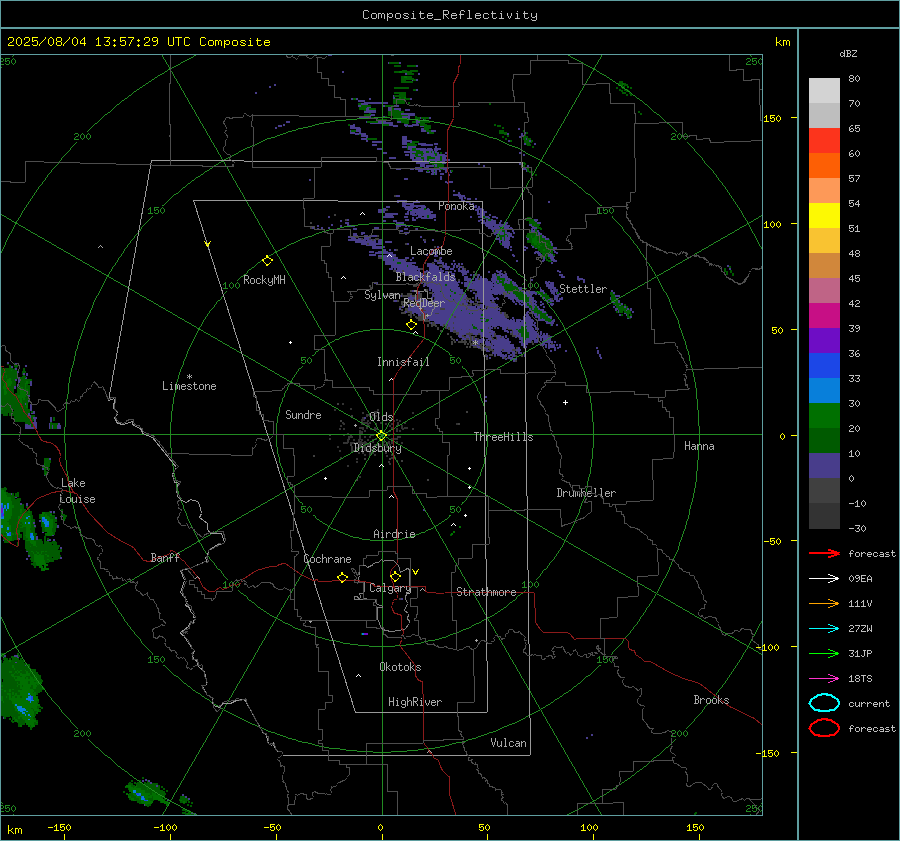The width and height of the screenshot is (900, 841).
Task: Click the red forecast arrow in legend
Action: [824, 553]
